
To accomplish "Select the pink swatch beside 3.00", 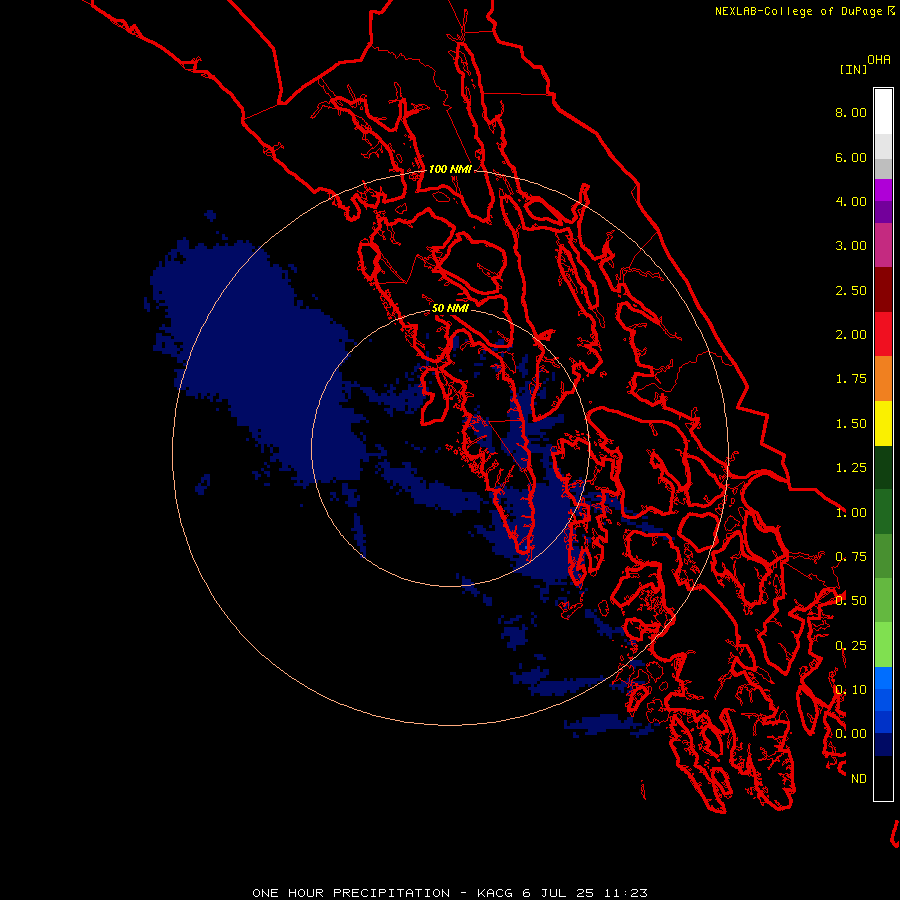I will [883, 245].
